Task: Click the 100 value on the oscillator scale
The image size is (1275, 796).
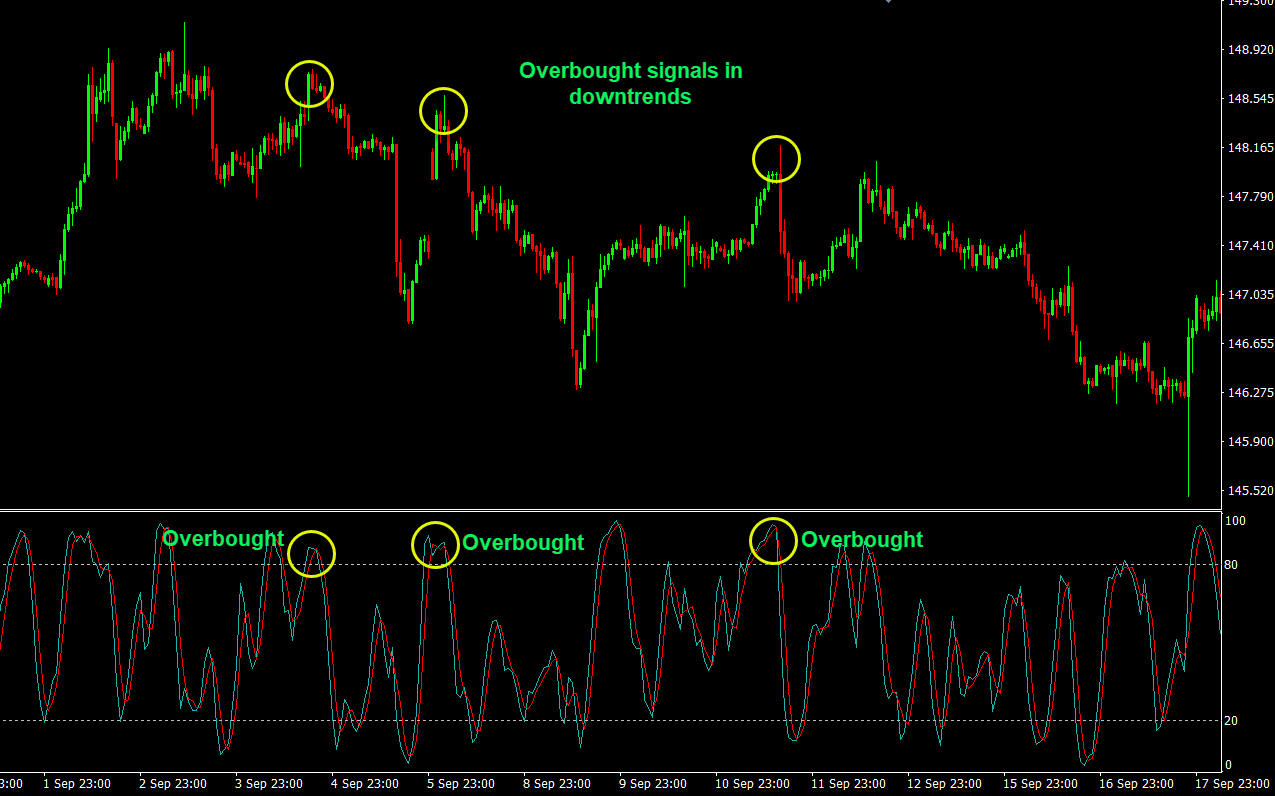Action: (x=1234, y=521)
